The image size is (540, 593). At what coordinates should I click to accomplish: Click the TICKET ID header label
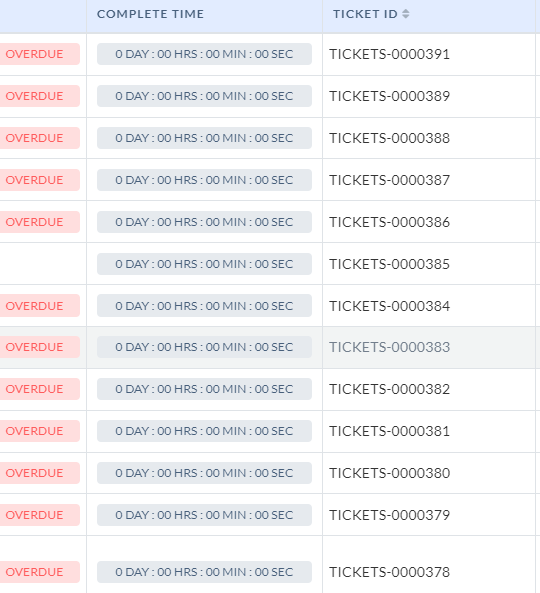click(365, 14)
